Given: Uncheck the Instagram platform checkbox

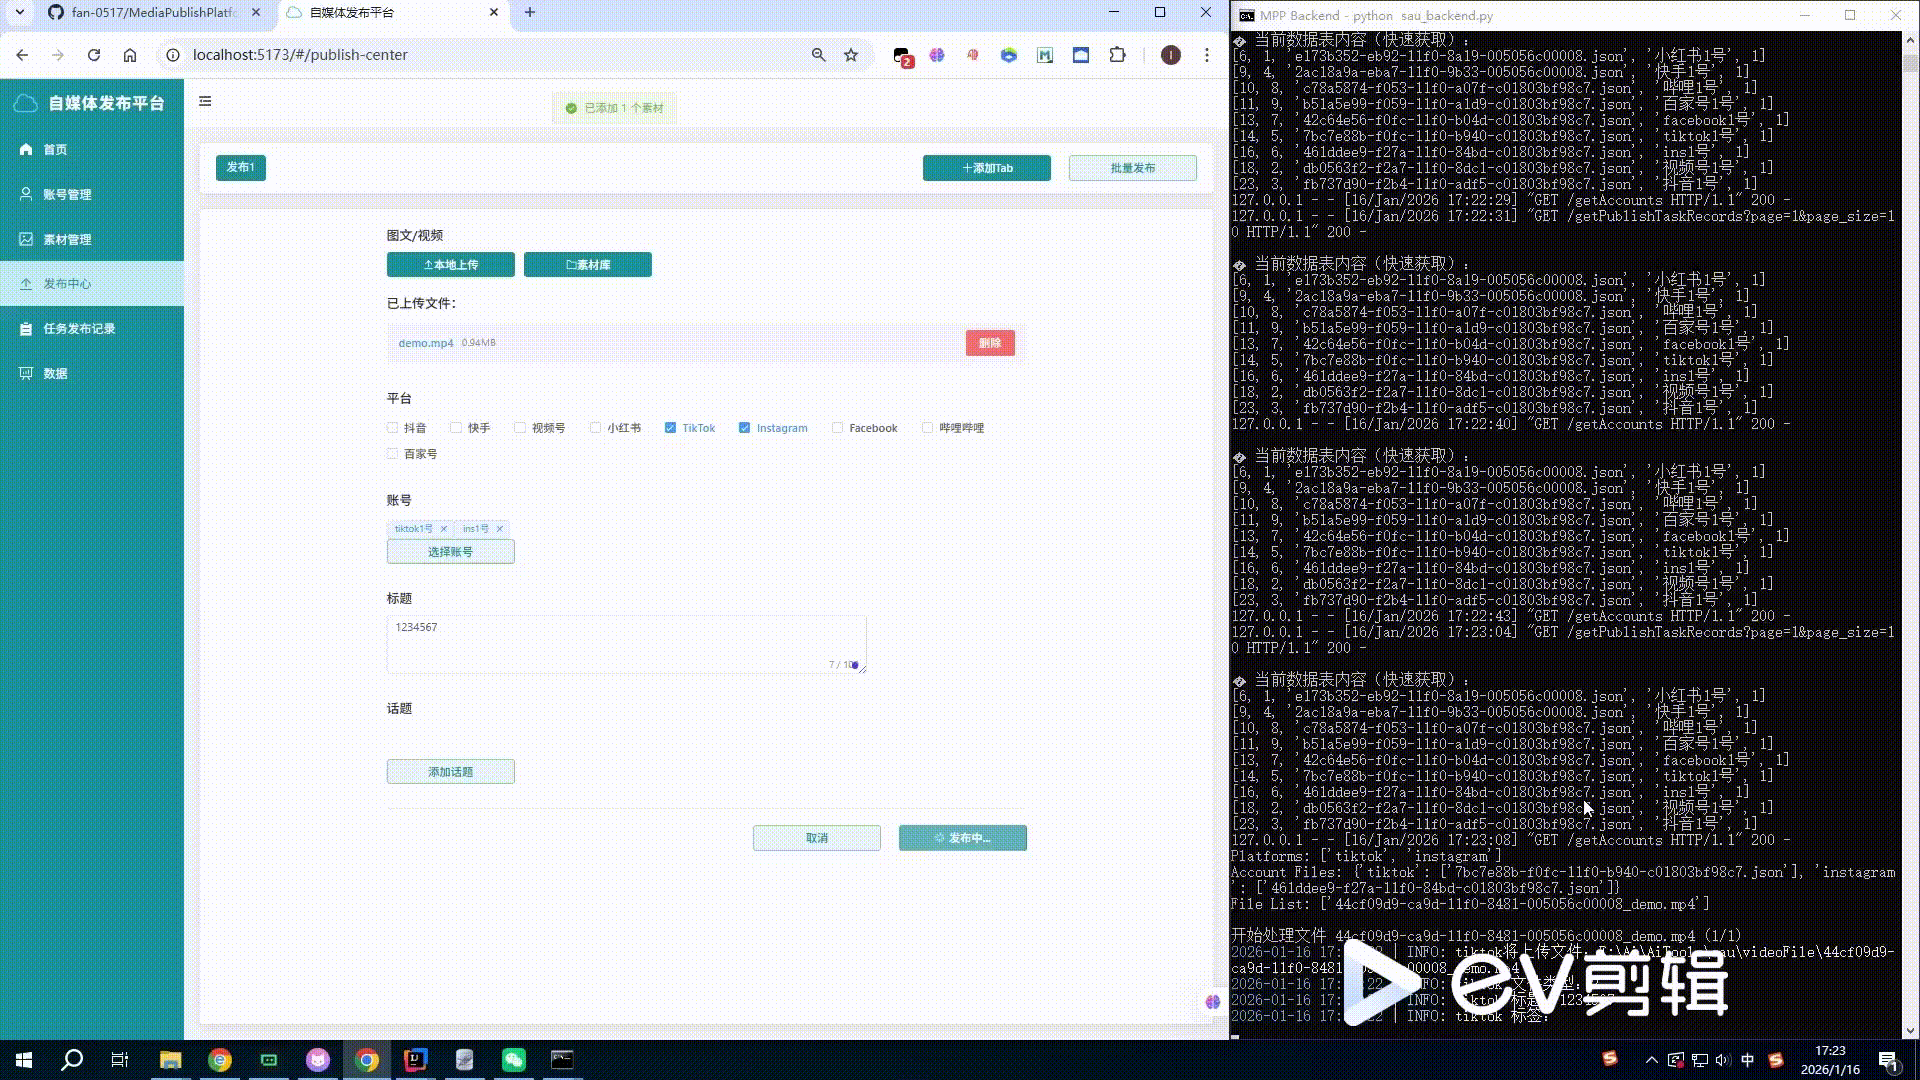Looking at the screenshot, I should pyautogui.click(x=744, y=428).
